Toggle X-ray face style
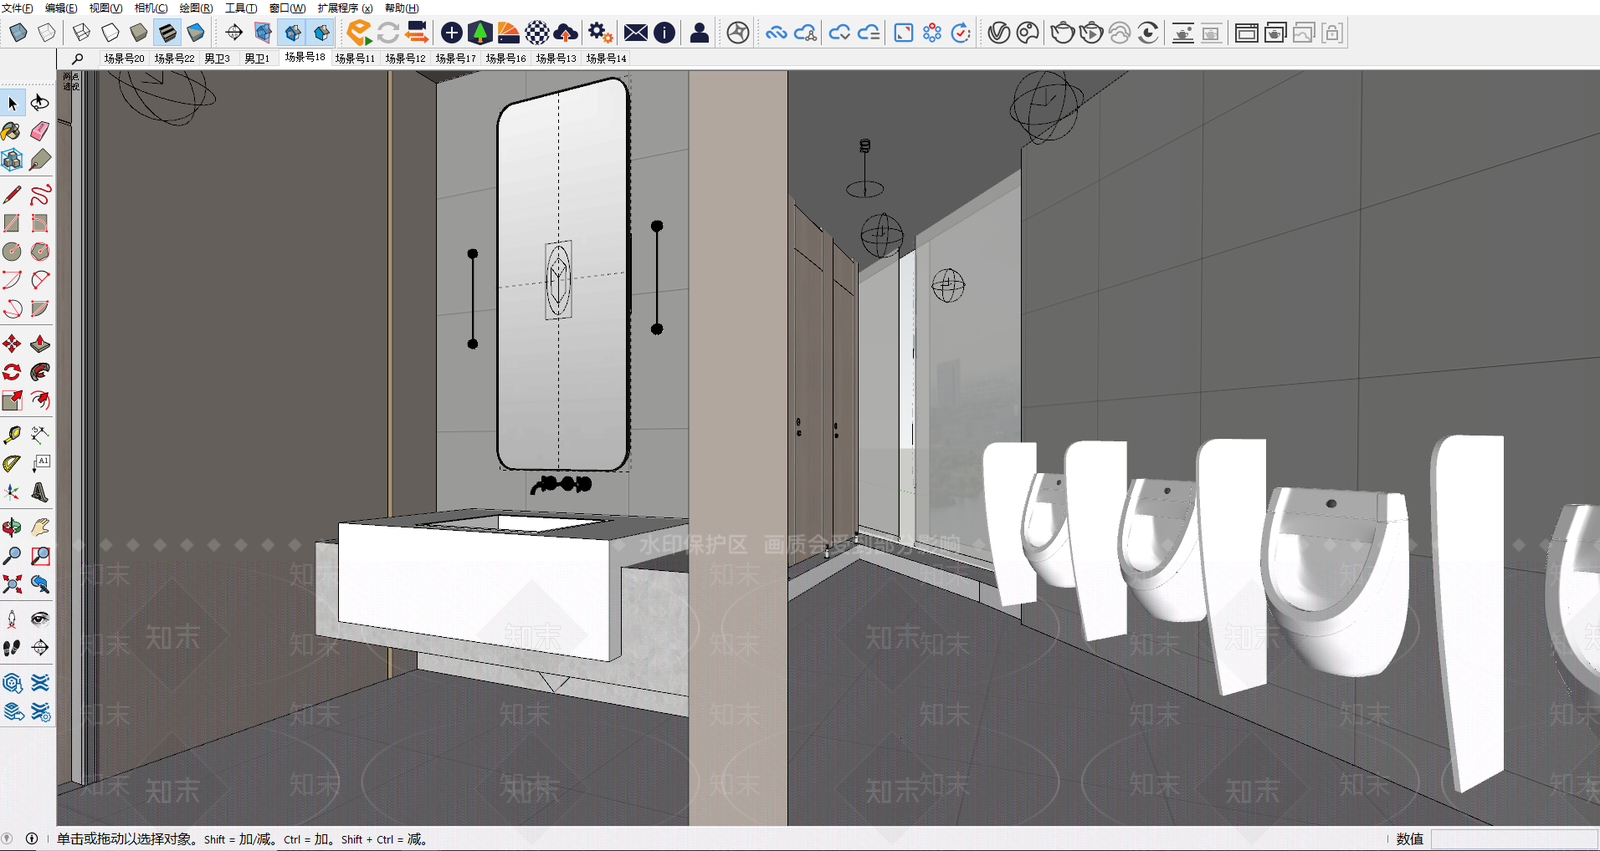 pos(19,33)
